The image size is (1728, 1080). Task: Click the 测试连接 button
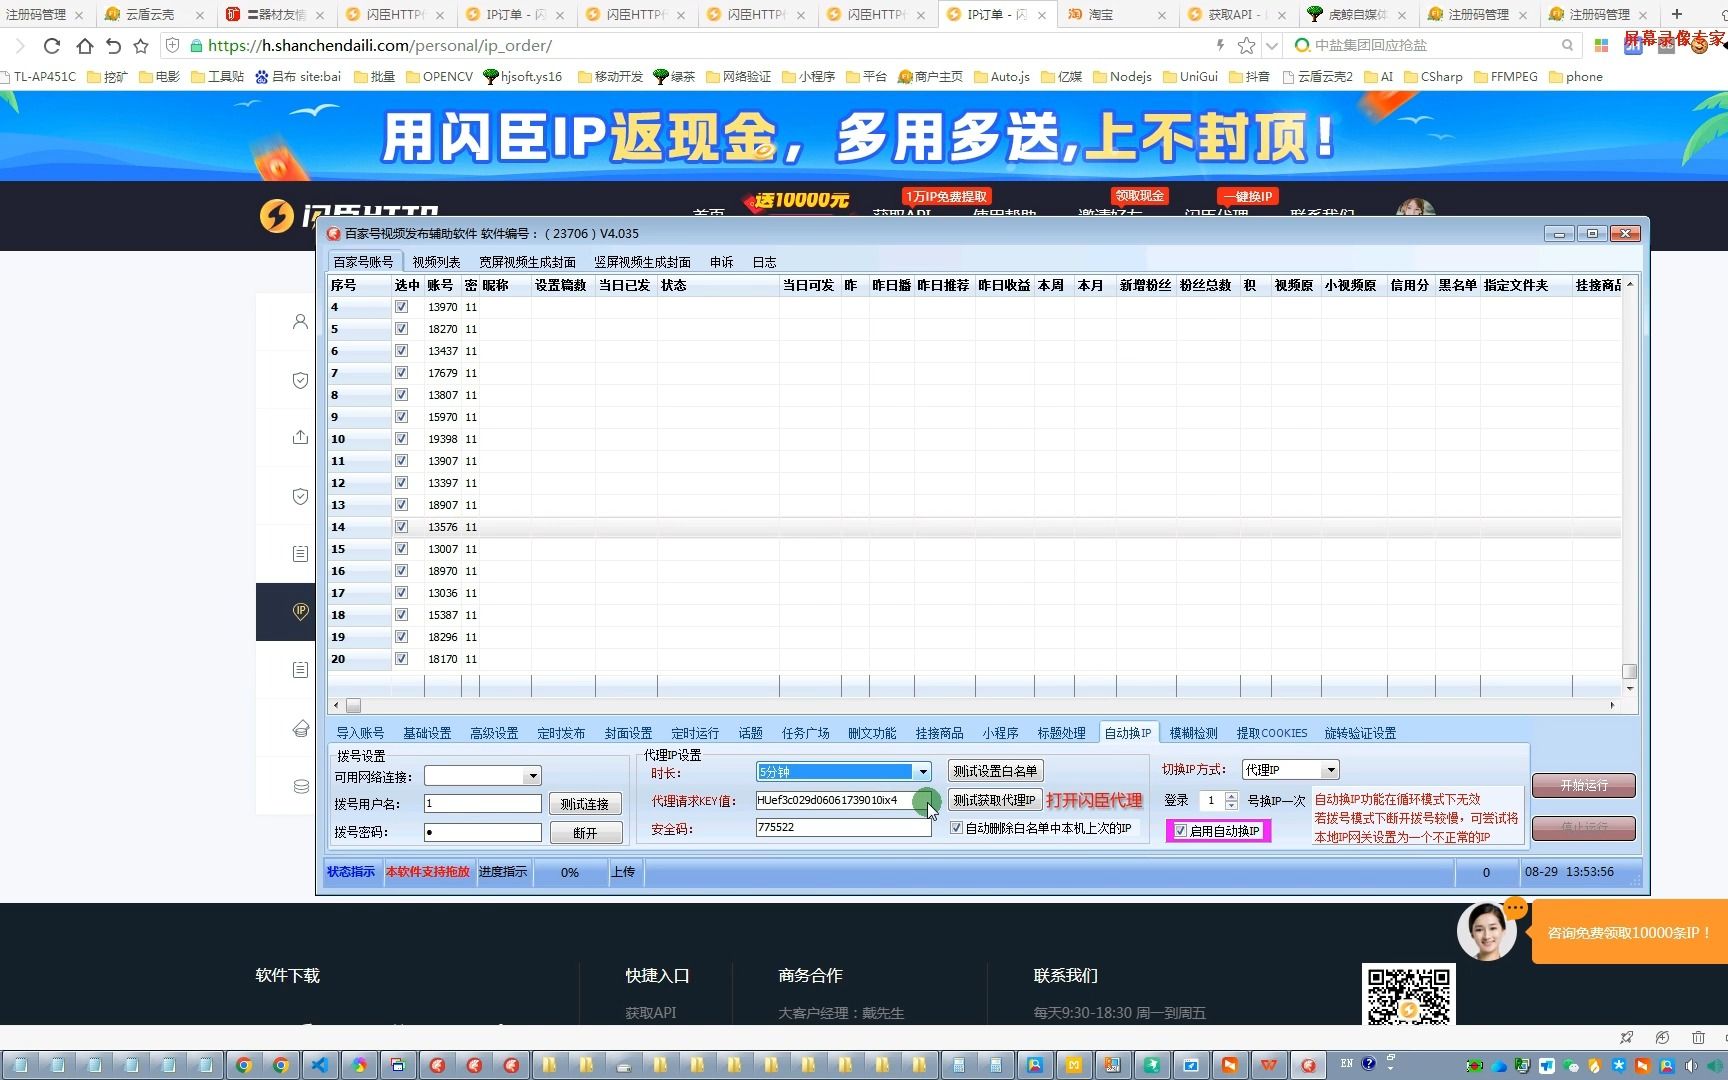point(585,804)
